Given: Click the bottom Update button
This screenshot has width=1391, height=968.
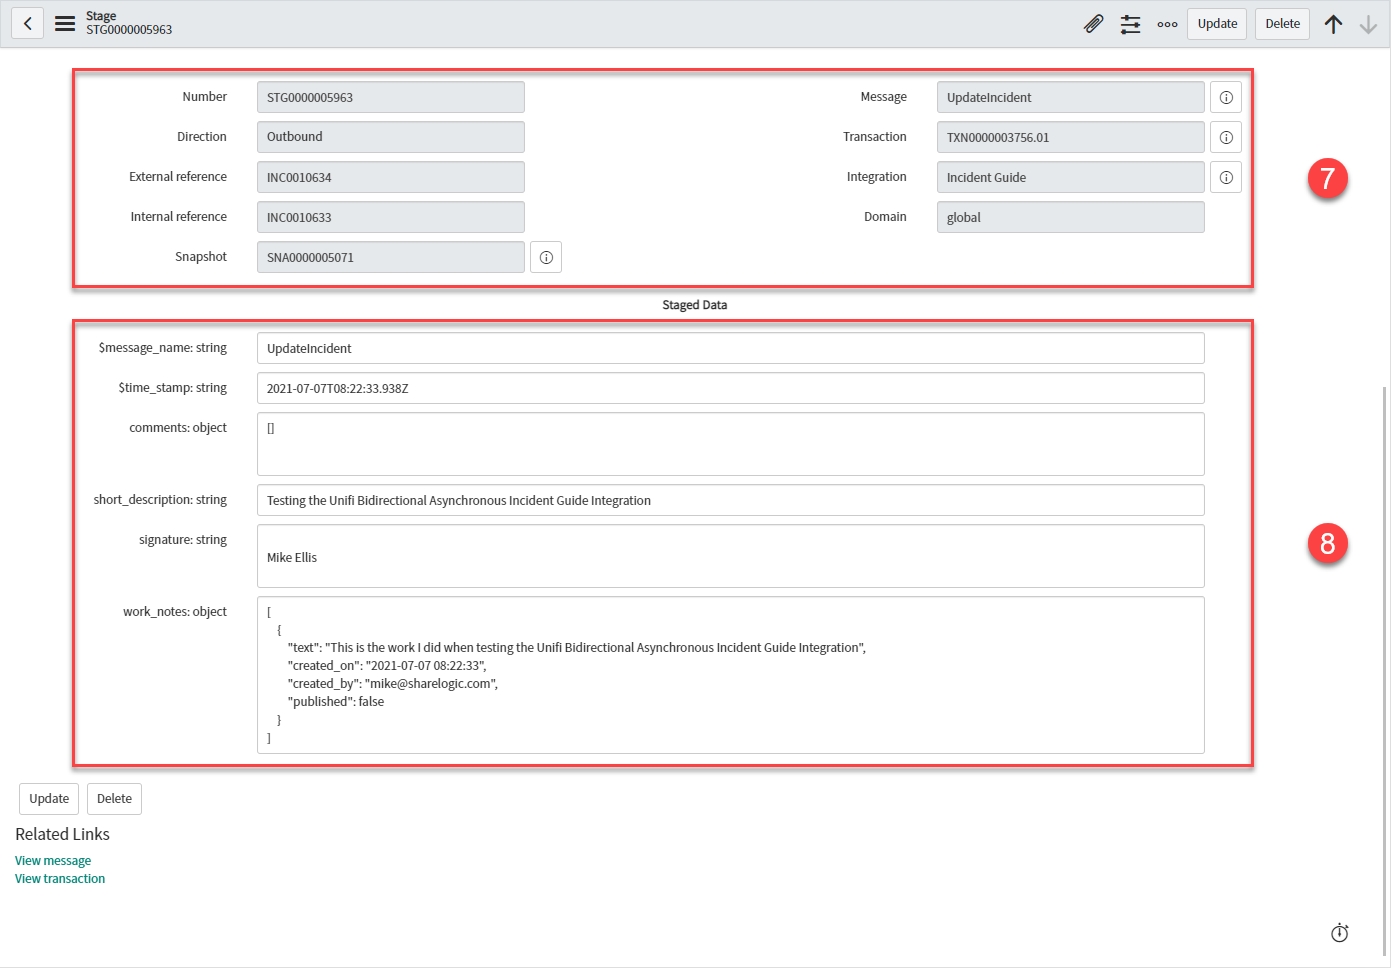Looking at the screenshot, I should pos(49,799).
